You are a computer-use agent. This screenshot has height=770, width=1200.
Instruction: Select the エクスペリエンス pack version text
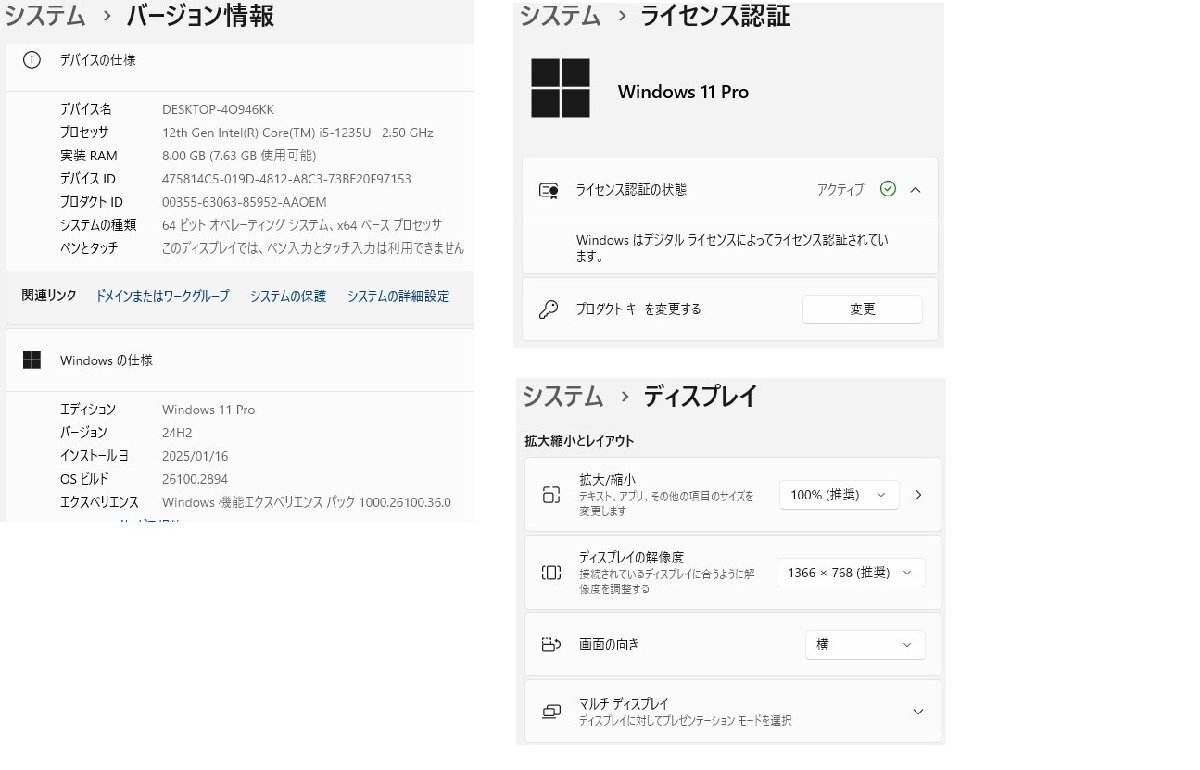pyautogui.click(x=306, y=502)
